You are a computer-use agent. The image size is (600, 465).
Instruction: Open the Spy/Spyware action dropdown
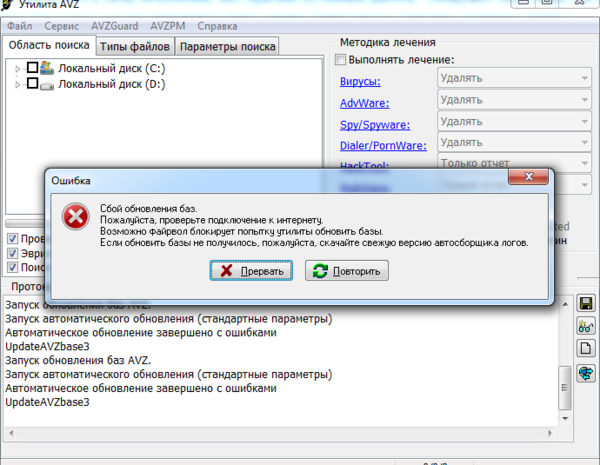(x=514, y=121)
